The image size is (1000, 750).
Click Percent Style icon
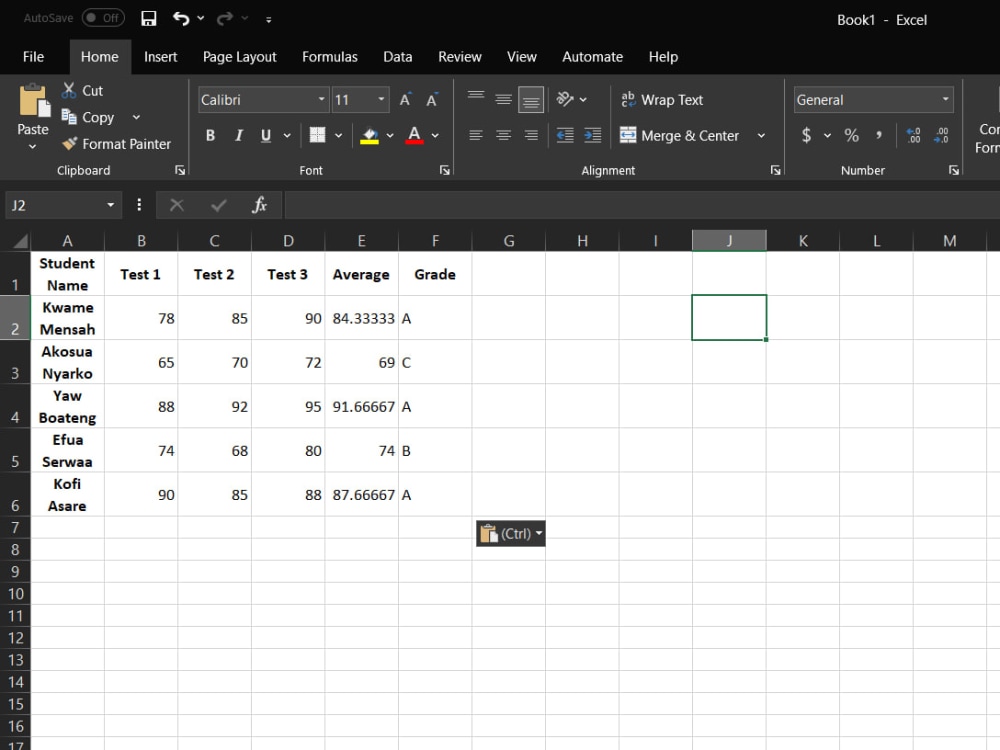click(x=851, y=135)
